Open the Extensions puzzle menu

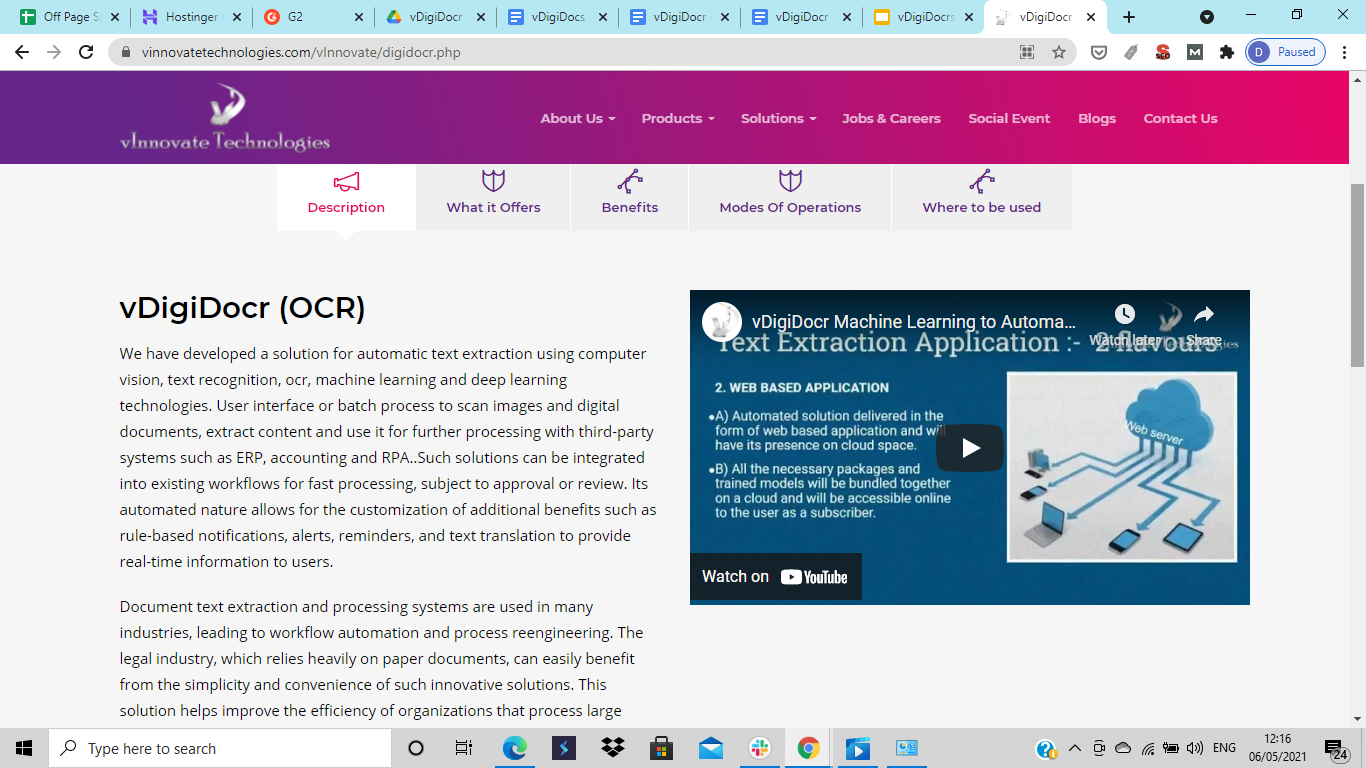[1227, 52]
